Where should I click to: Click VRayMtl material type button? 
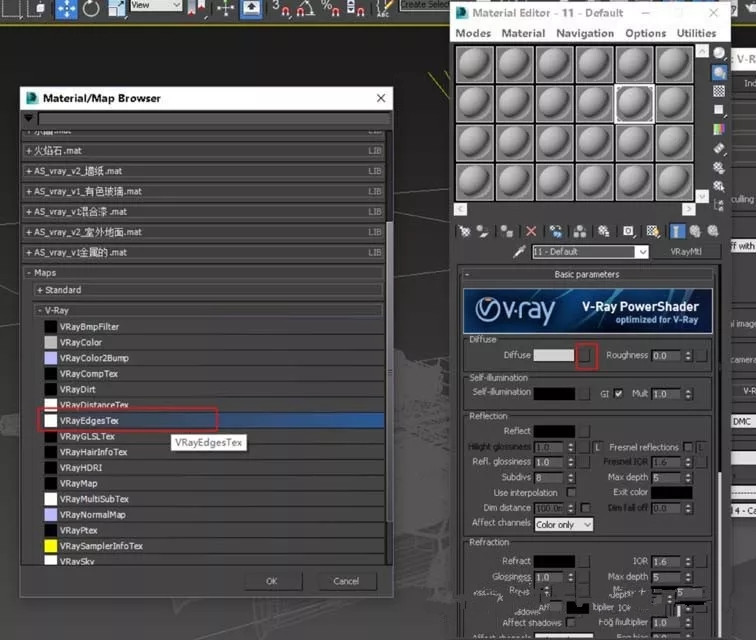pyautogui.click(x=686, y=252)
